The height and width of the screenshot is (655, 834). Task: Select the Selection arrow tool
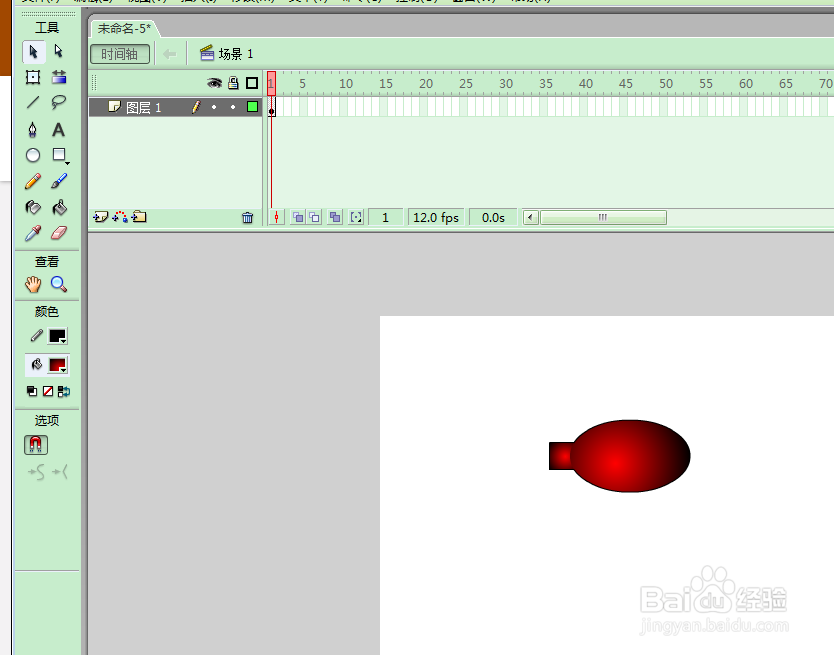click(34, 52)
